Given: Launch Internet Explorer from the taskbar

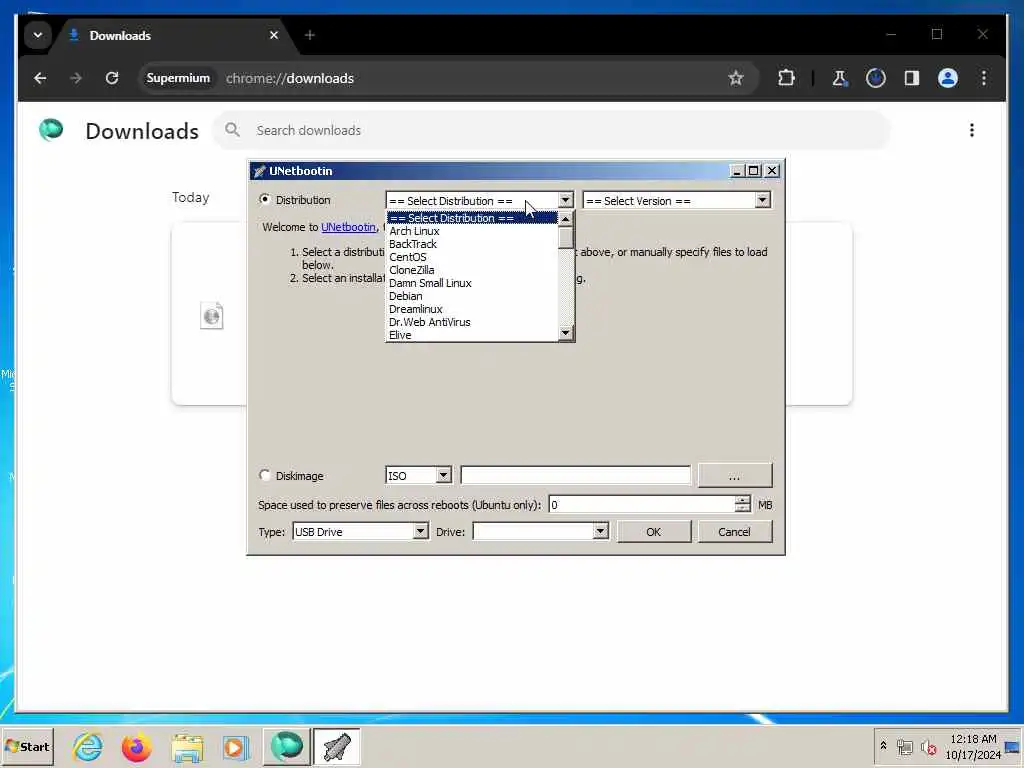Looking at the screenshot, I should pos(88,746).
